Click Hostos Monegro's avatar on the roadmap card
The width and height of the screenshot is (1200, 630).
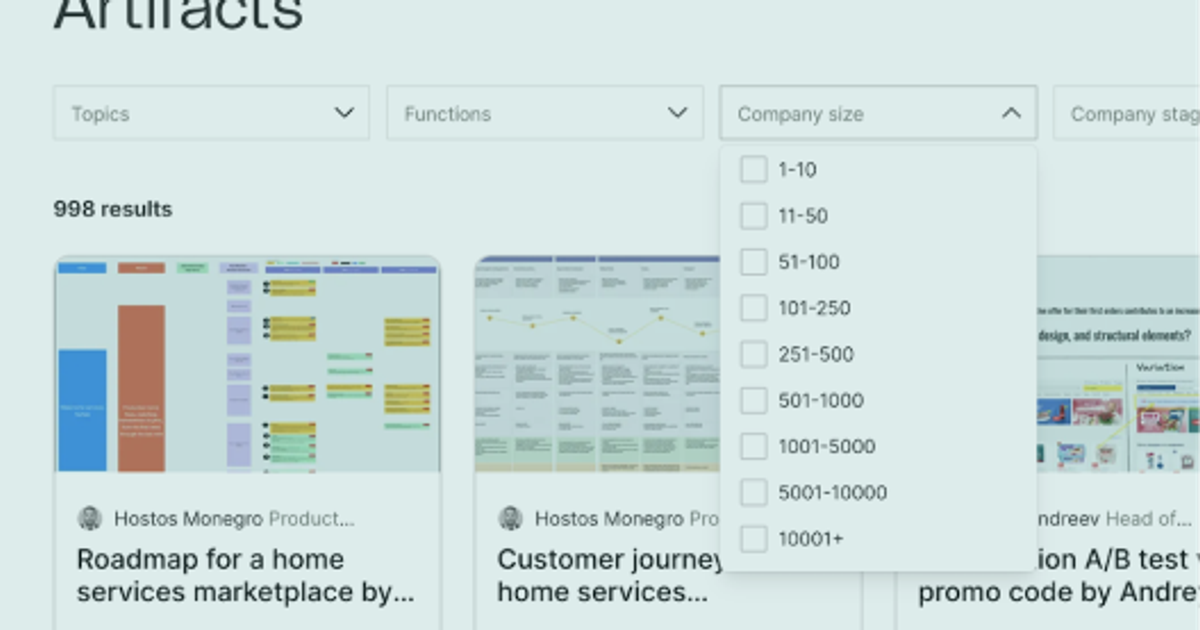[x=90, y=518]
